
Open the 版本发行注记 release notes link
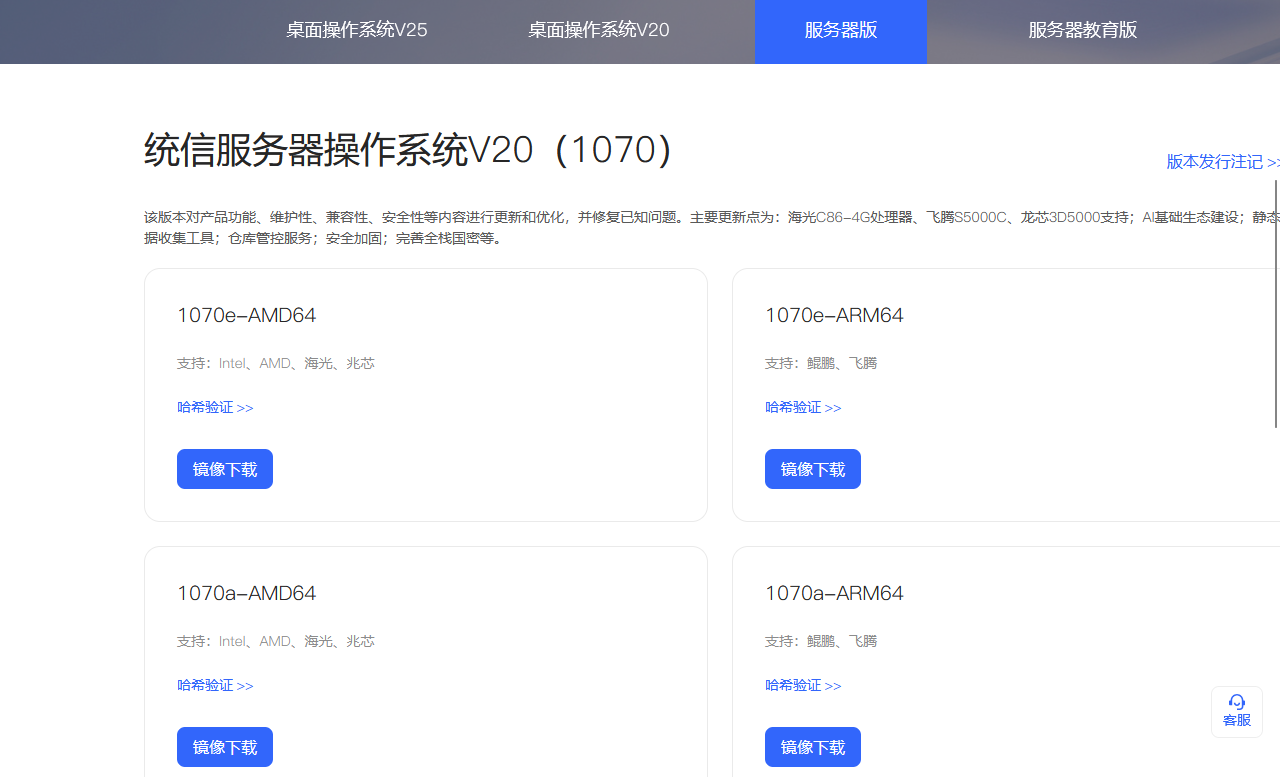[1223, 161]
